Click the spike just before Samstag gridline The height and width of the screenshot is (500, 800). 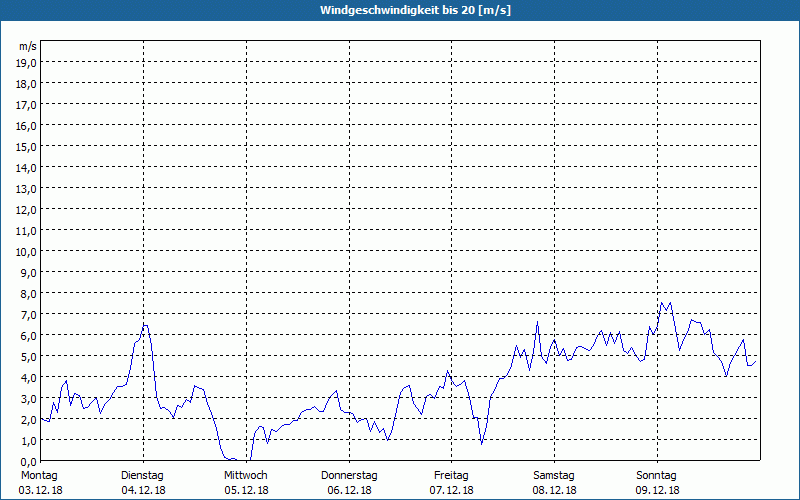pos(537,322)
